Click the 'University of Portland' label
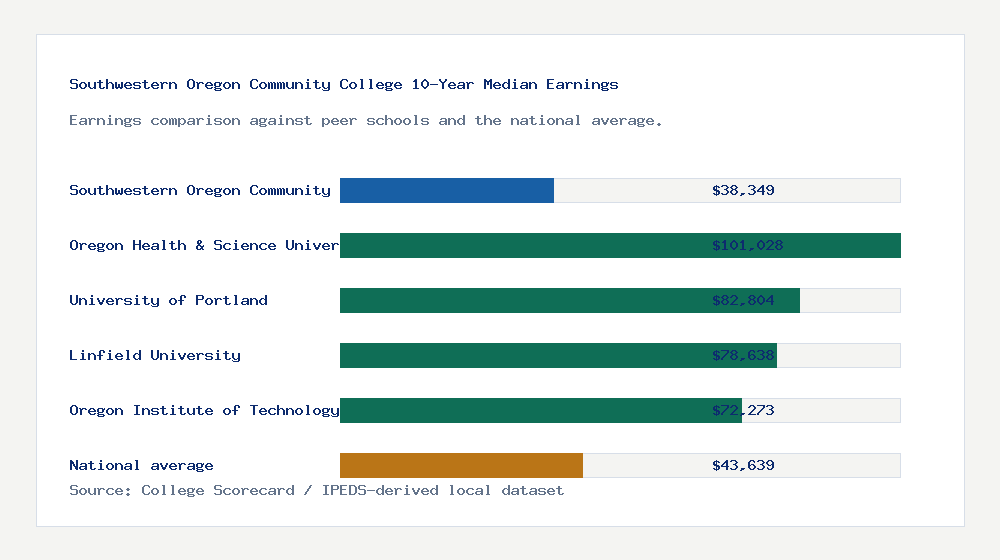 click(x=168, y=300)
